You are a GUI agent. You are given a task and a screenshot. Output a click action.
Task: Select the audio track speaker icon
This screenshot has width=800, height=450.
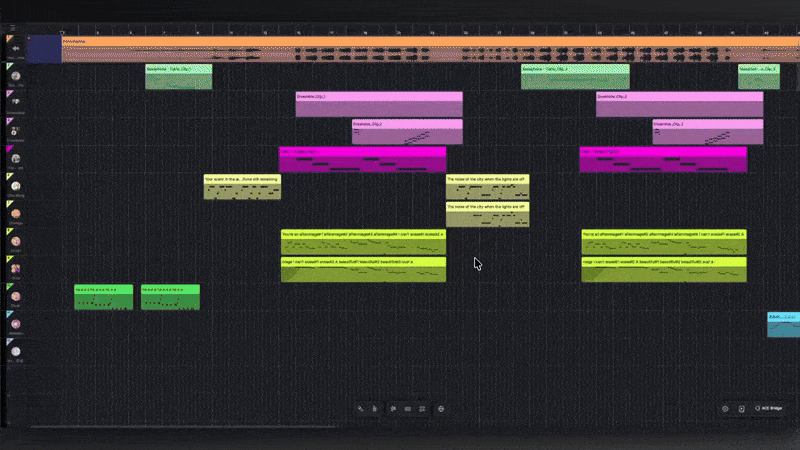click(x=16, y=47)
